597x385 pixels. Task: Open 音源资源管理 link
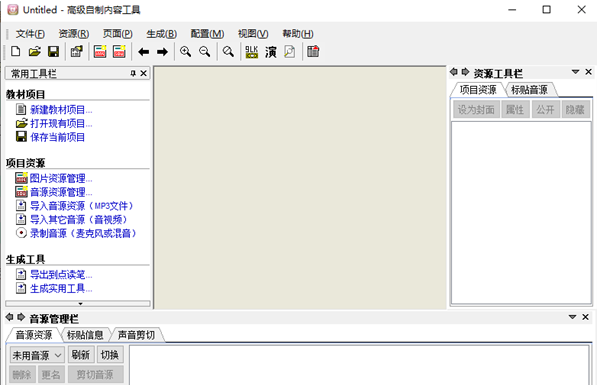[61, 192]
